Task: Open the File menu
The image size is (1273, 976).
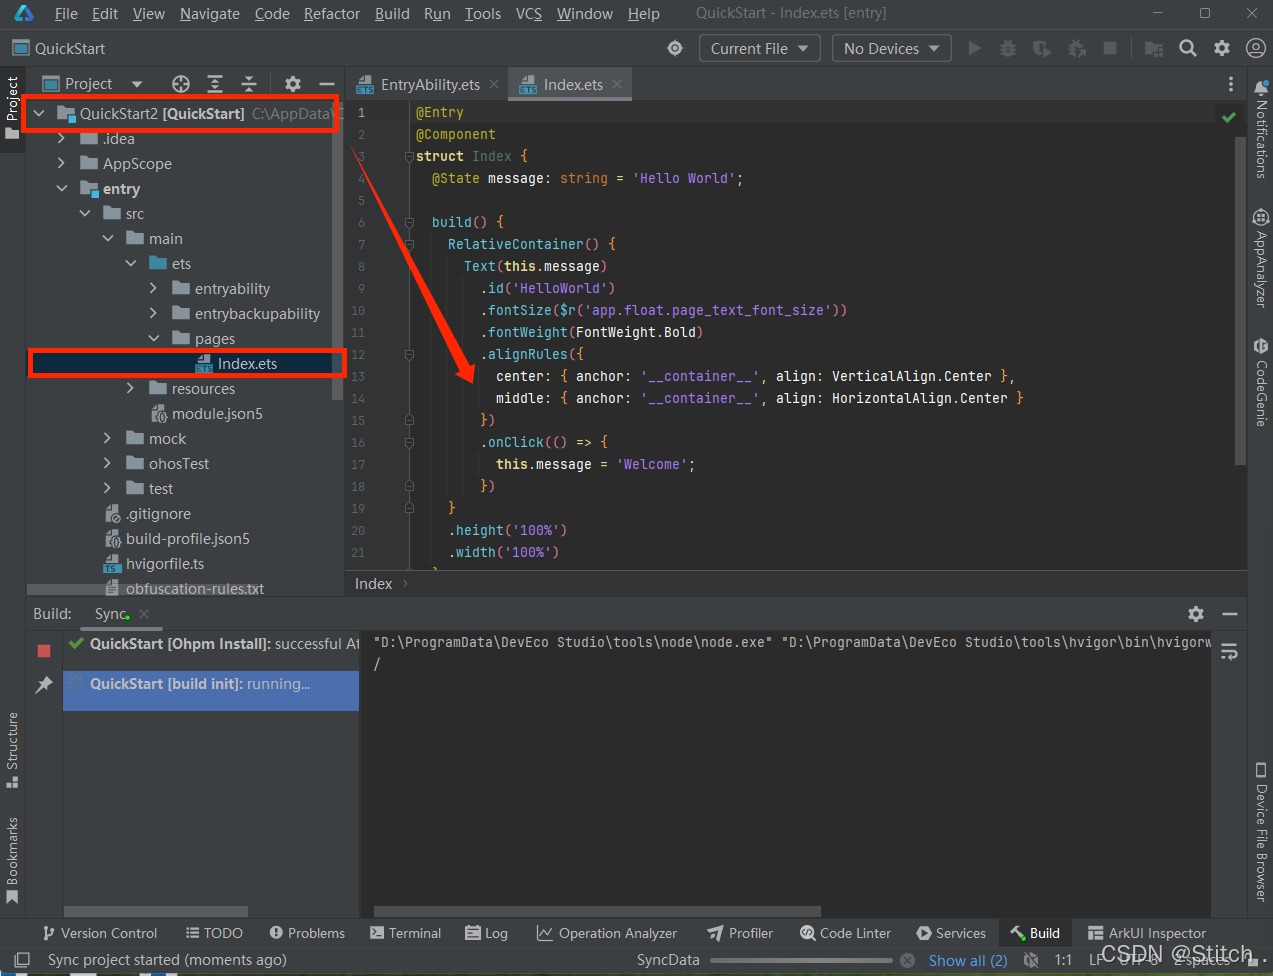Action: coord(66,14)
